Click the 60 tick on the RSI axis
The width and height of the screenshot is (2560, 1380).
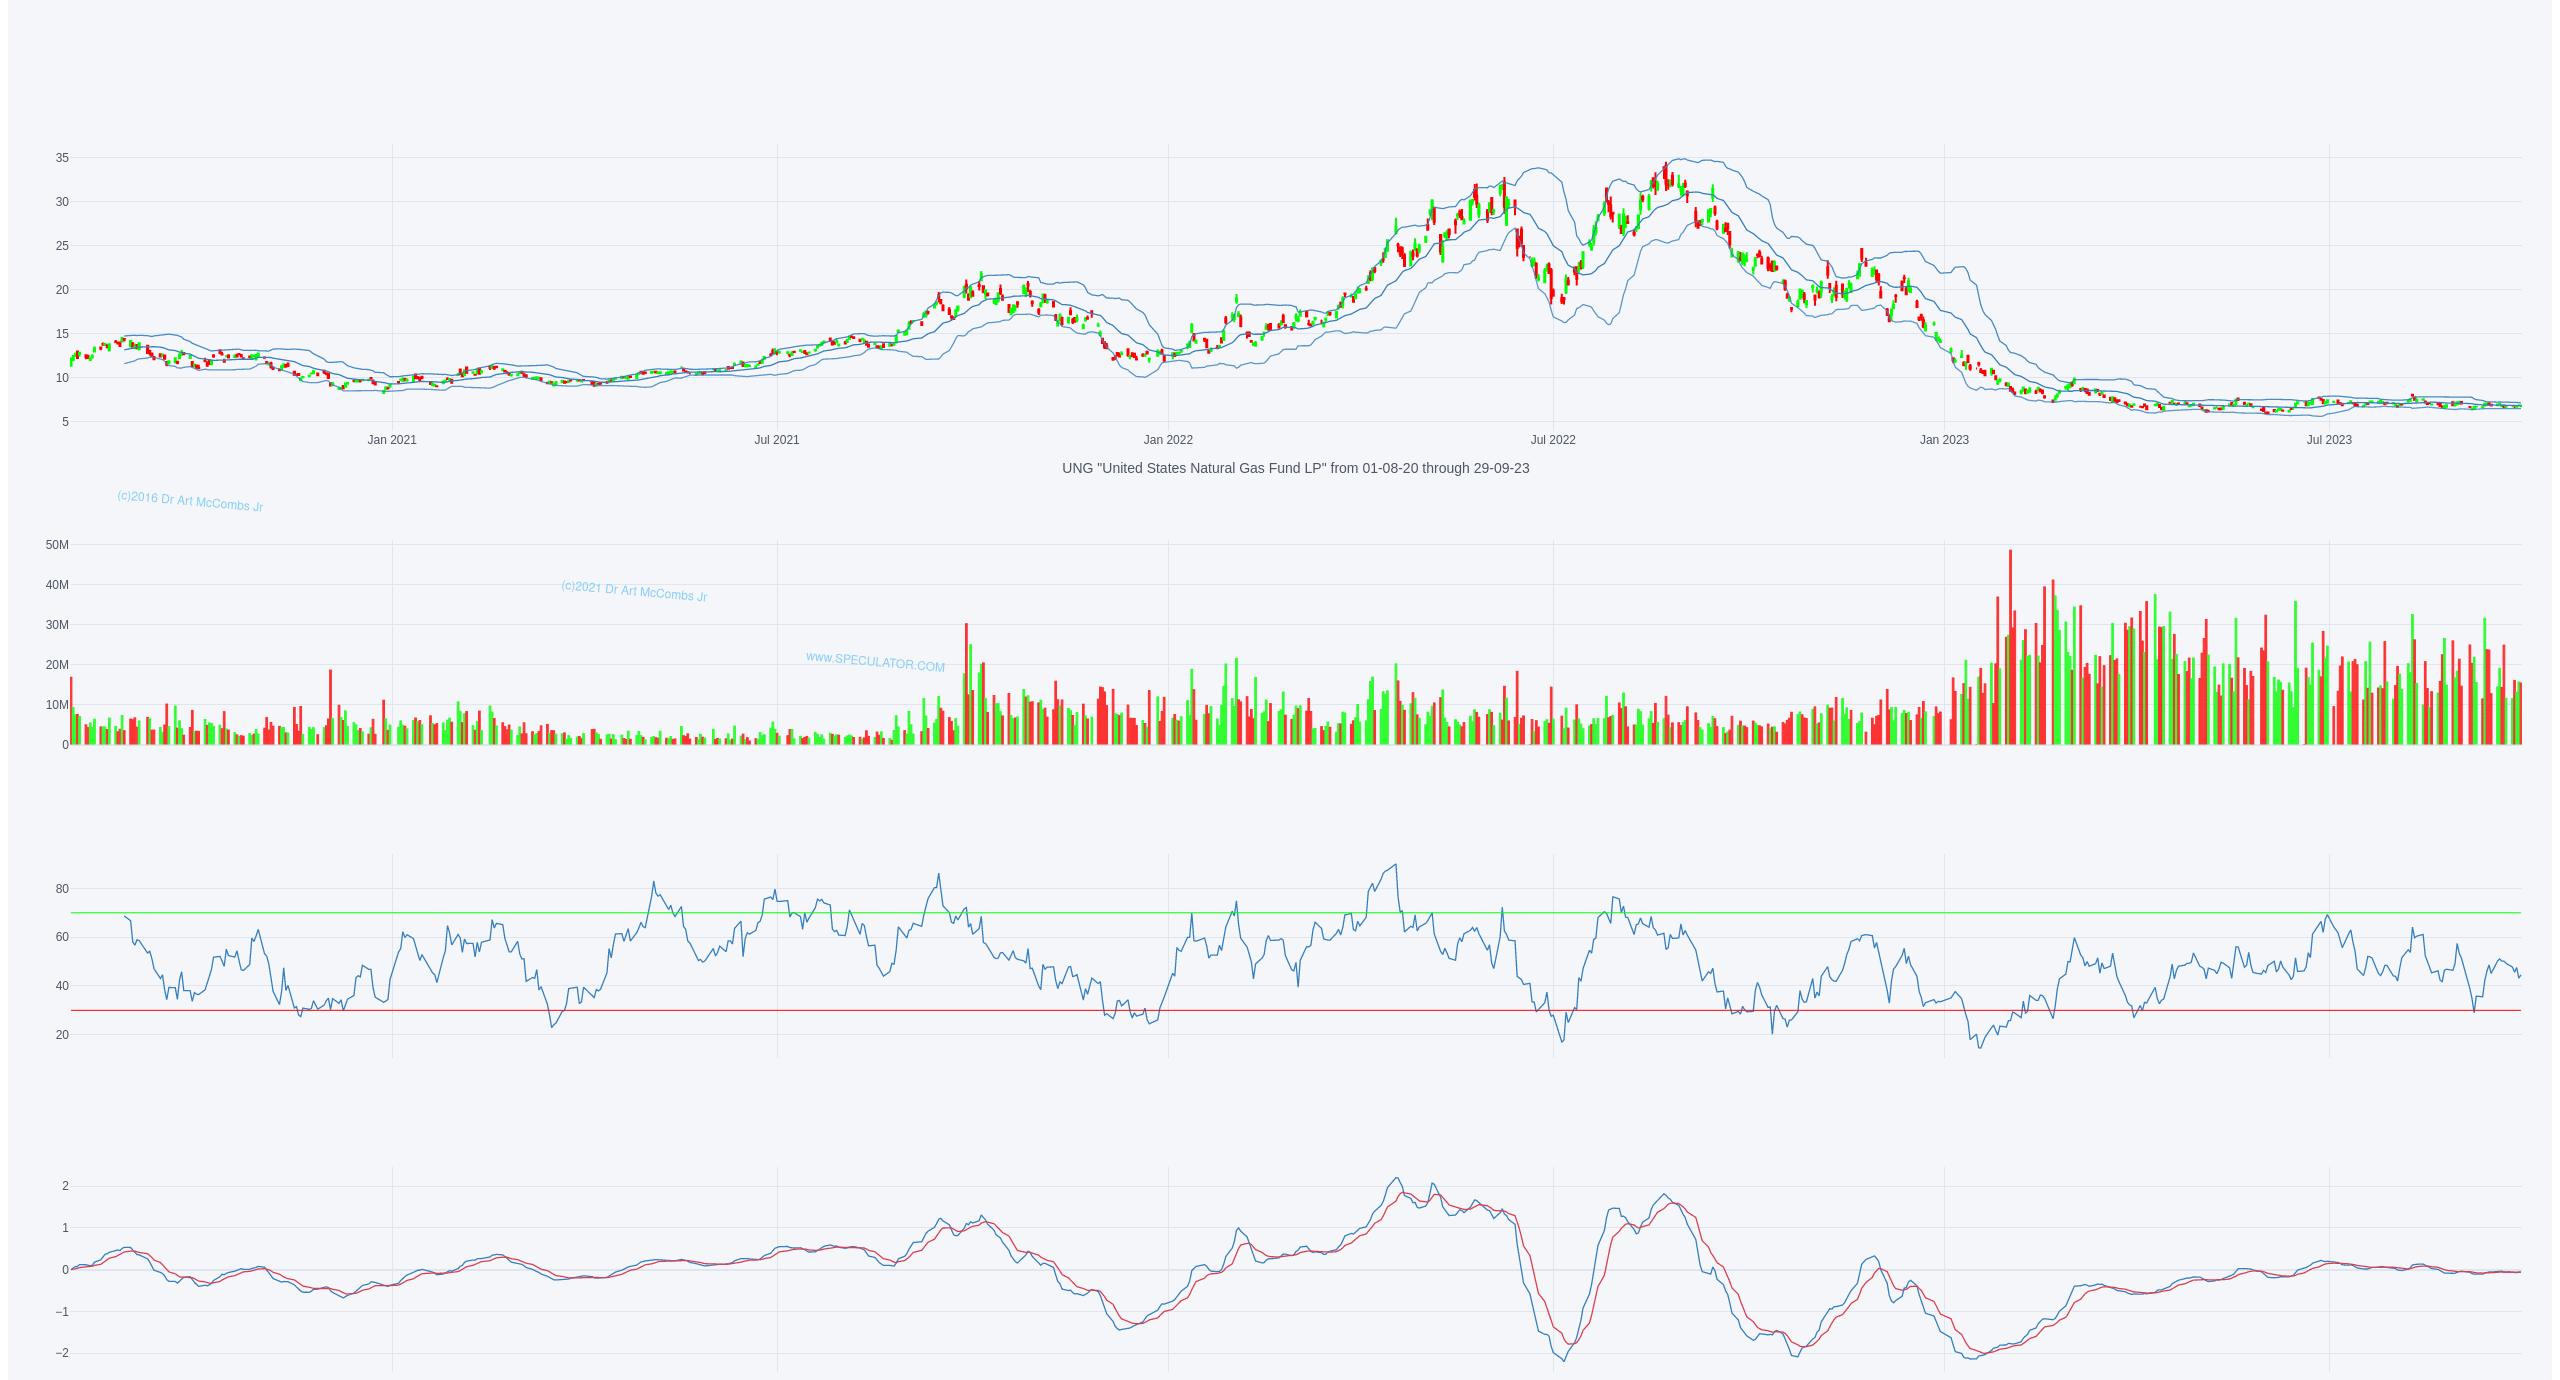pos(62,937)
